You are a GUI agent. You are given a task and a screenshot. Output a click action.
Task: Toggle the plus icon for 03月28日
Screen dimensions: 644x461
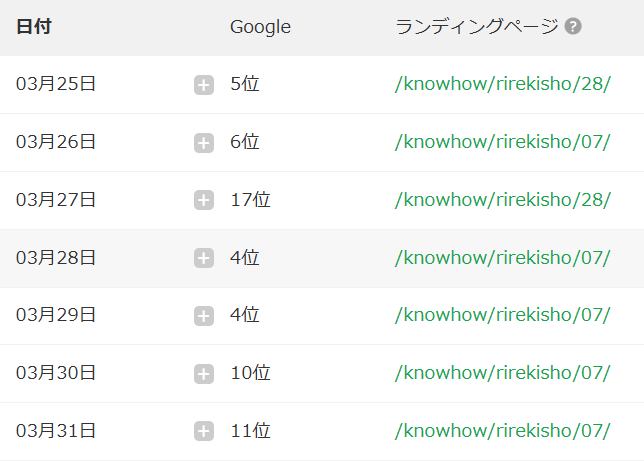tap(204, 258)
